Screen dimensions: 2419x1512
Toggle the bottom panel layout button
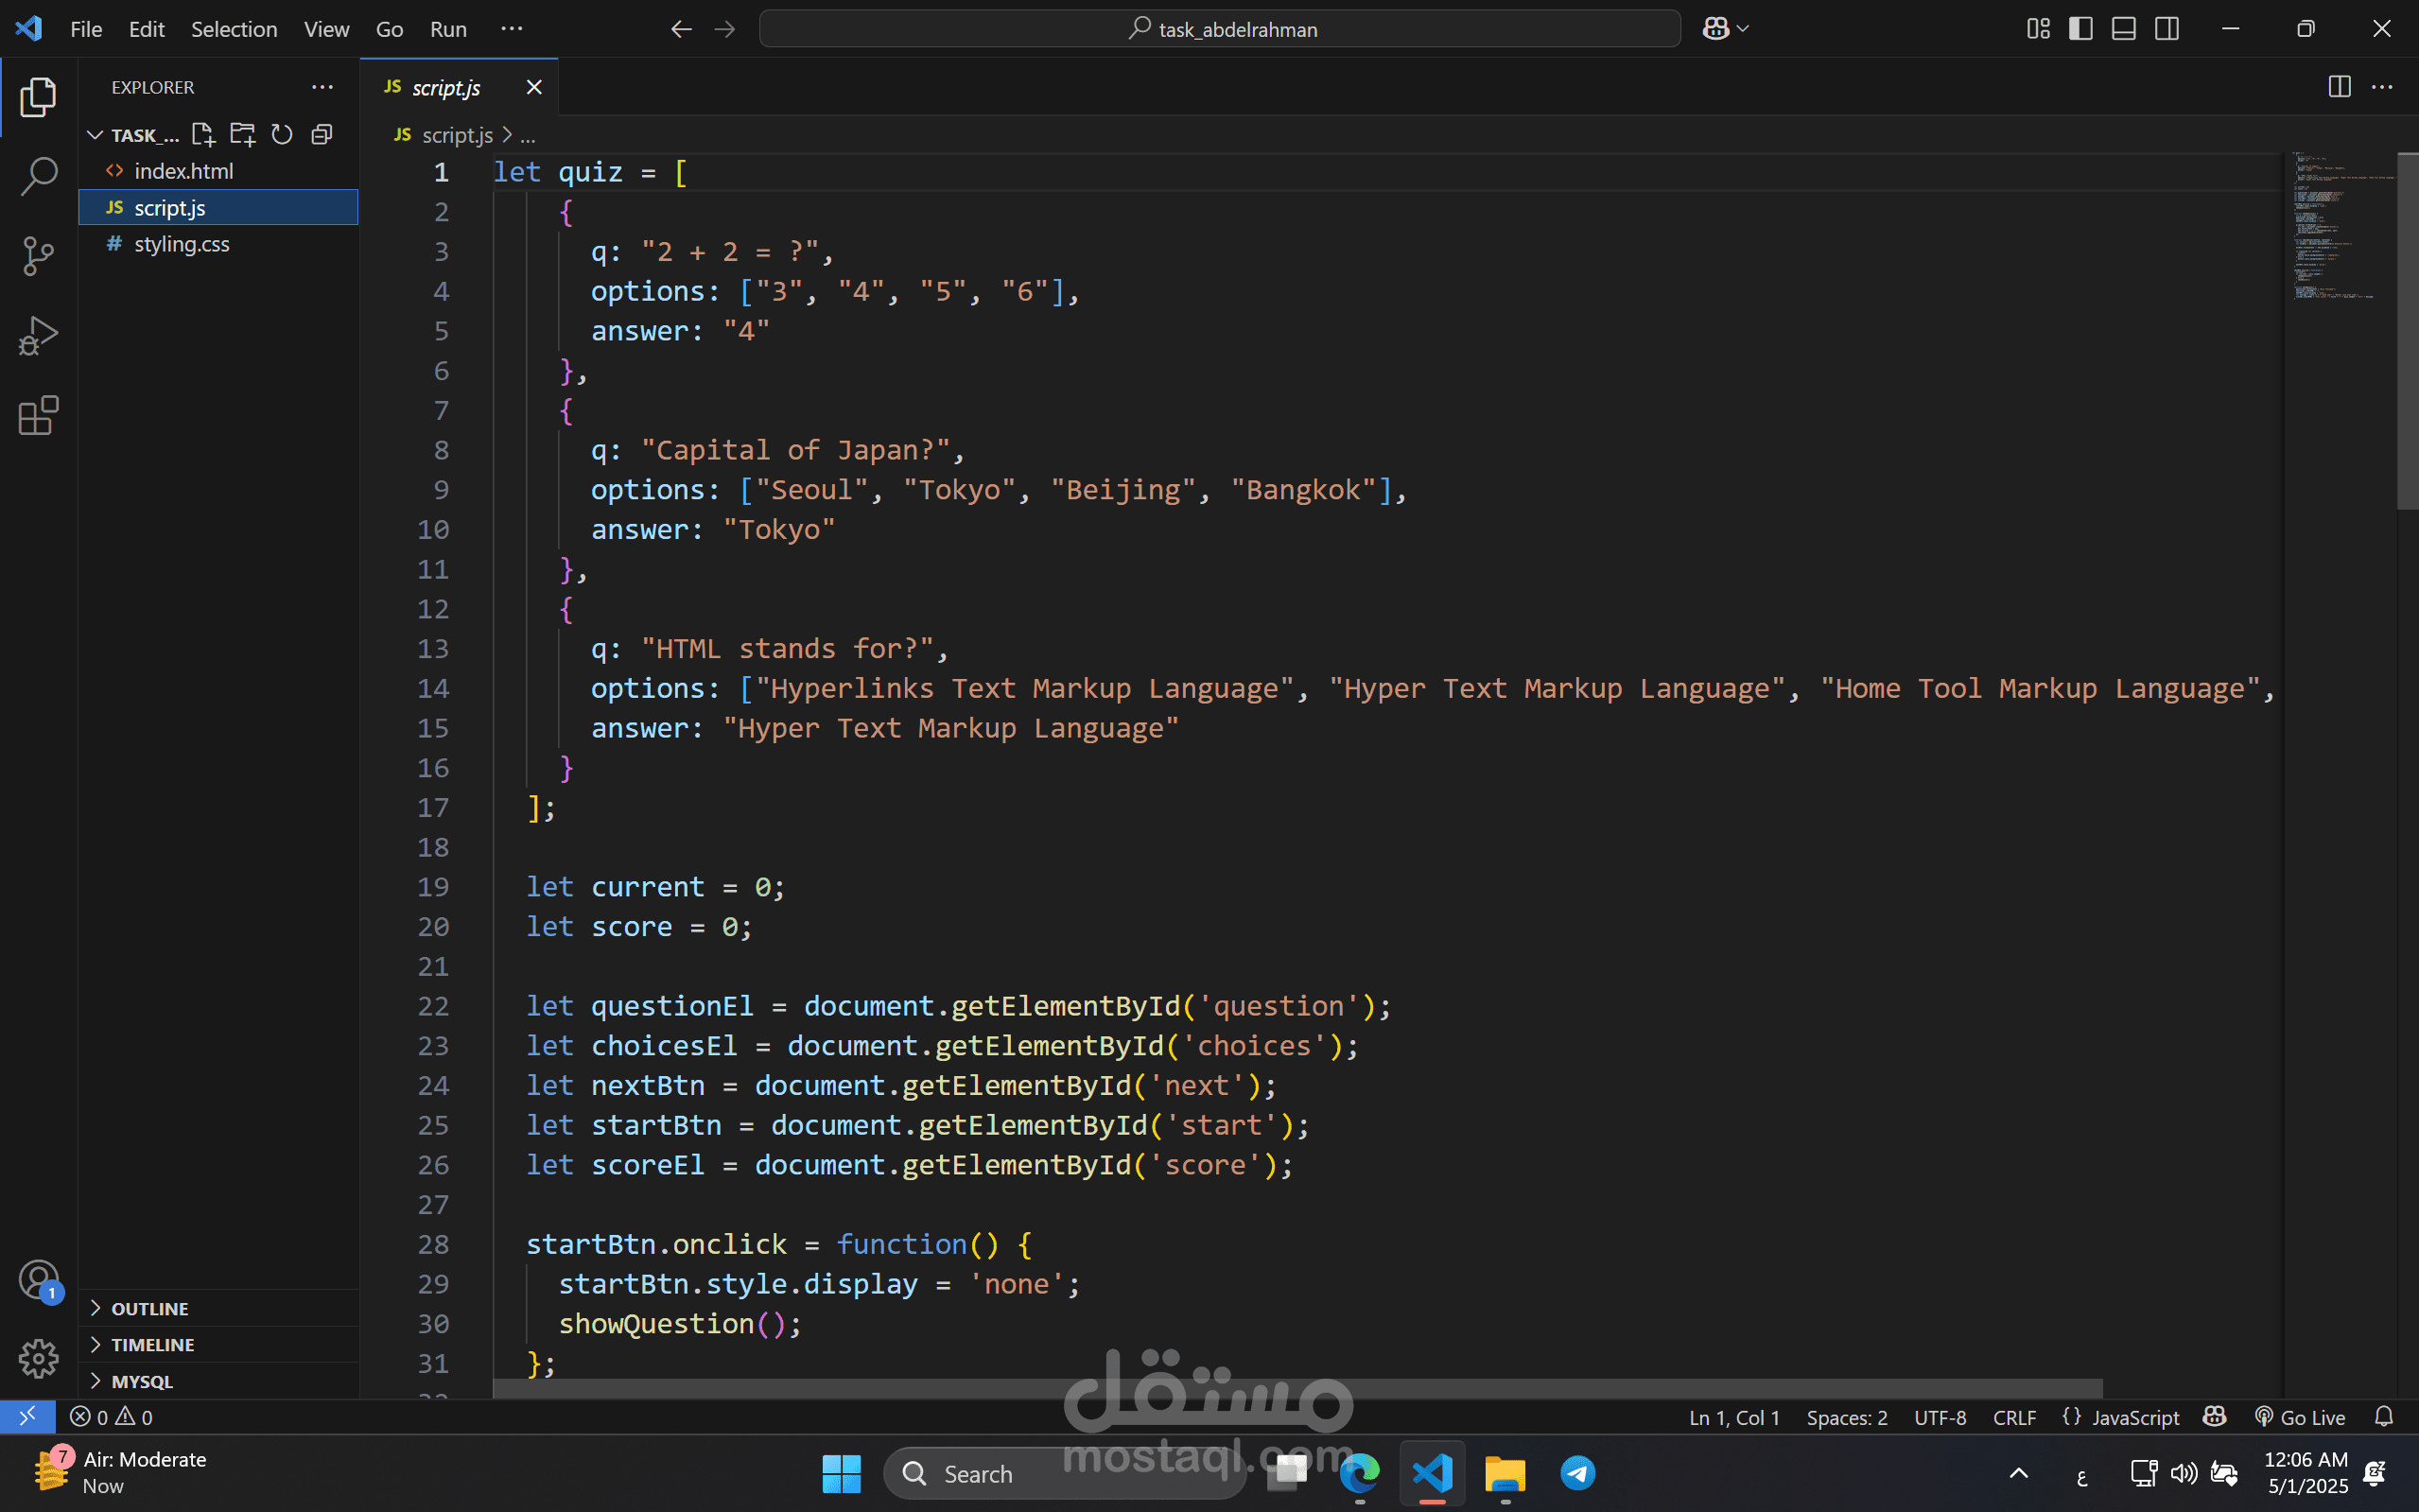2124,29
